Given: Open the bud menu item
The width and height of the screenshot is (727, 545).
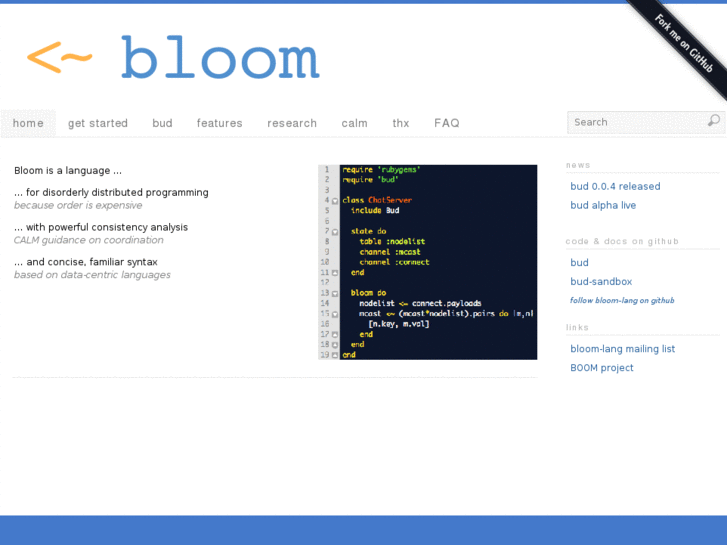Looking at the screenshot, I should tap(162, 123).
